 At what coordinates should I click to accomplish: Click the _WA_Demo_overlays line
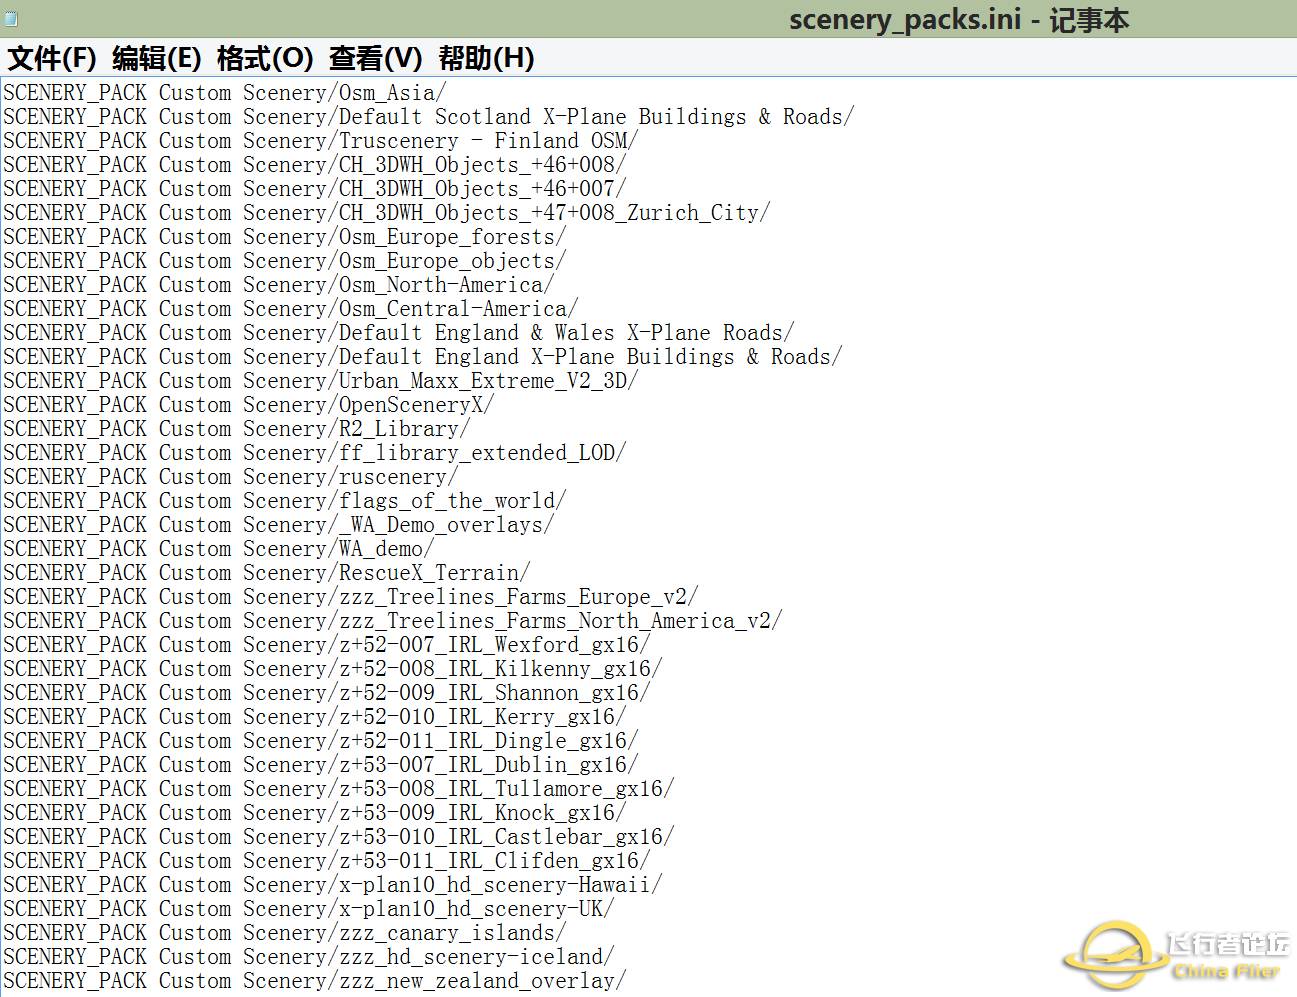point(278,525)
